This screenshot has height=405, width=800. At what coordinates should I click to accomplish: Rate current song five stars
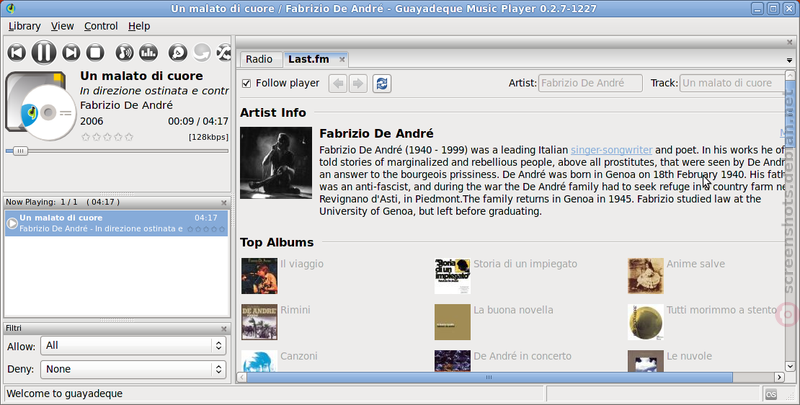tap(129, 137)
